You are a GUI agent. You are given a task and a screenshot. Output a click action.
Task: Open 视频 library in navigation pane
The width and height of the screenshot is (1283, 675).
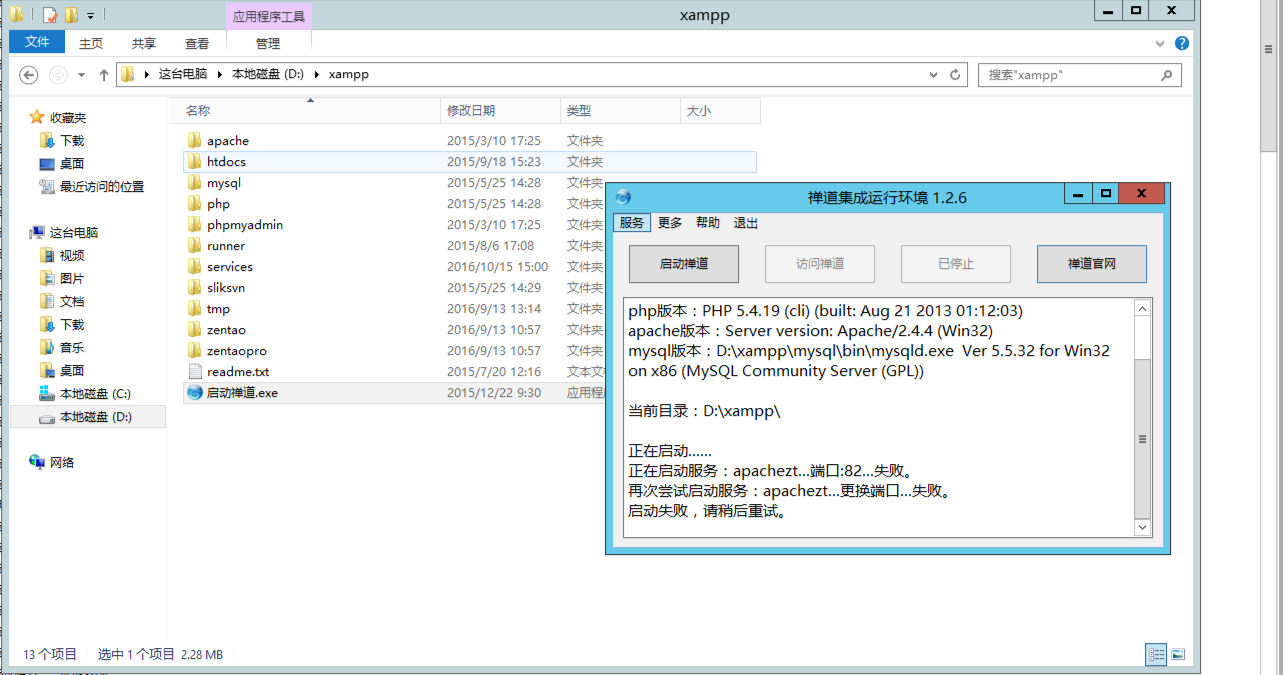click(72, 256)
